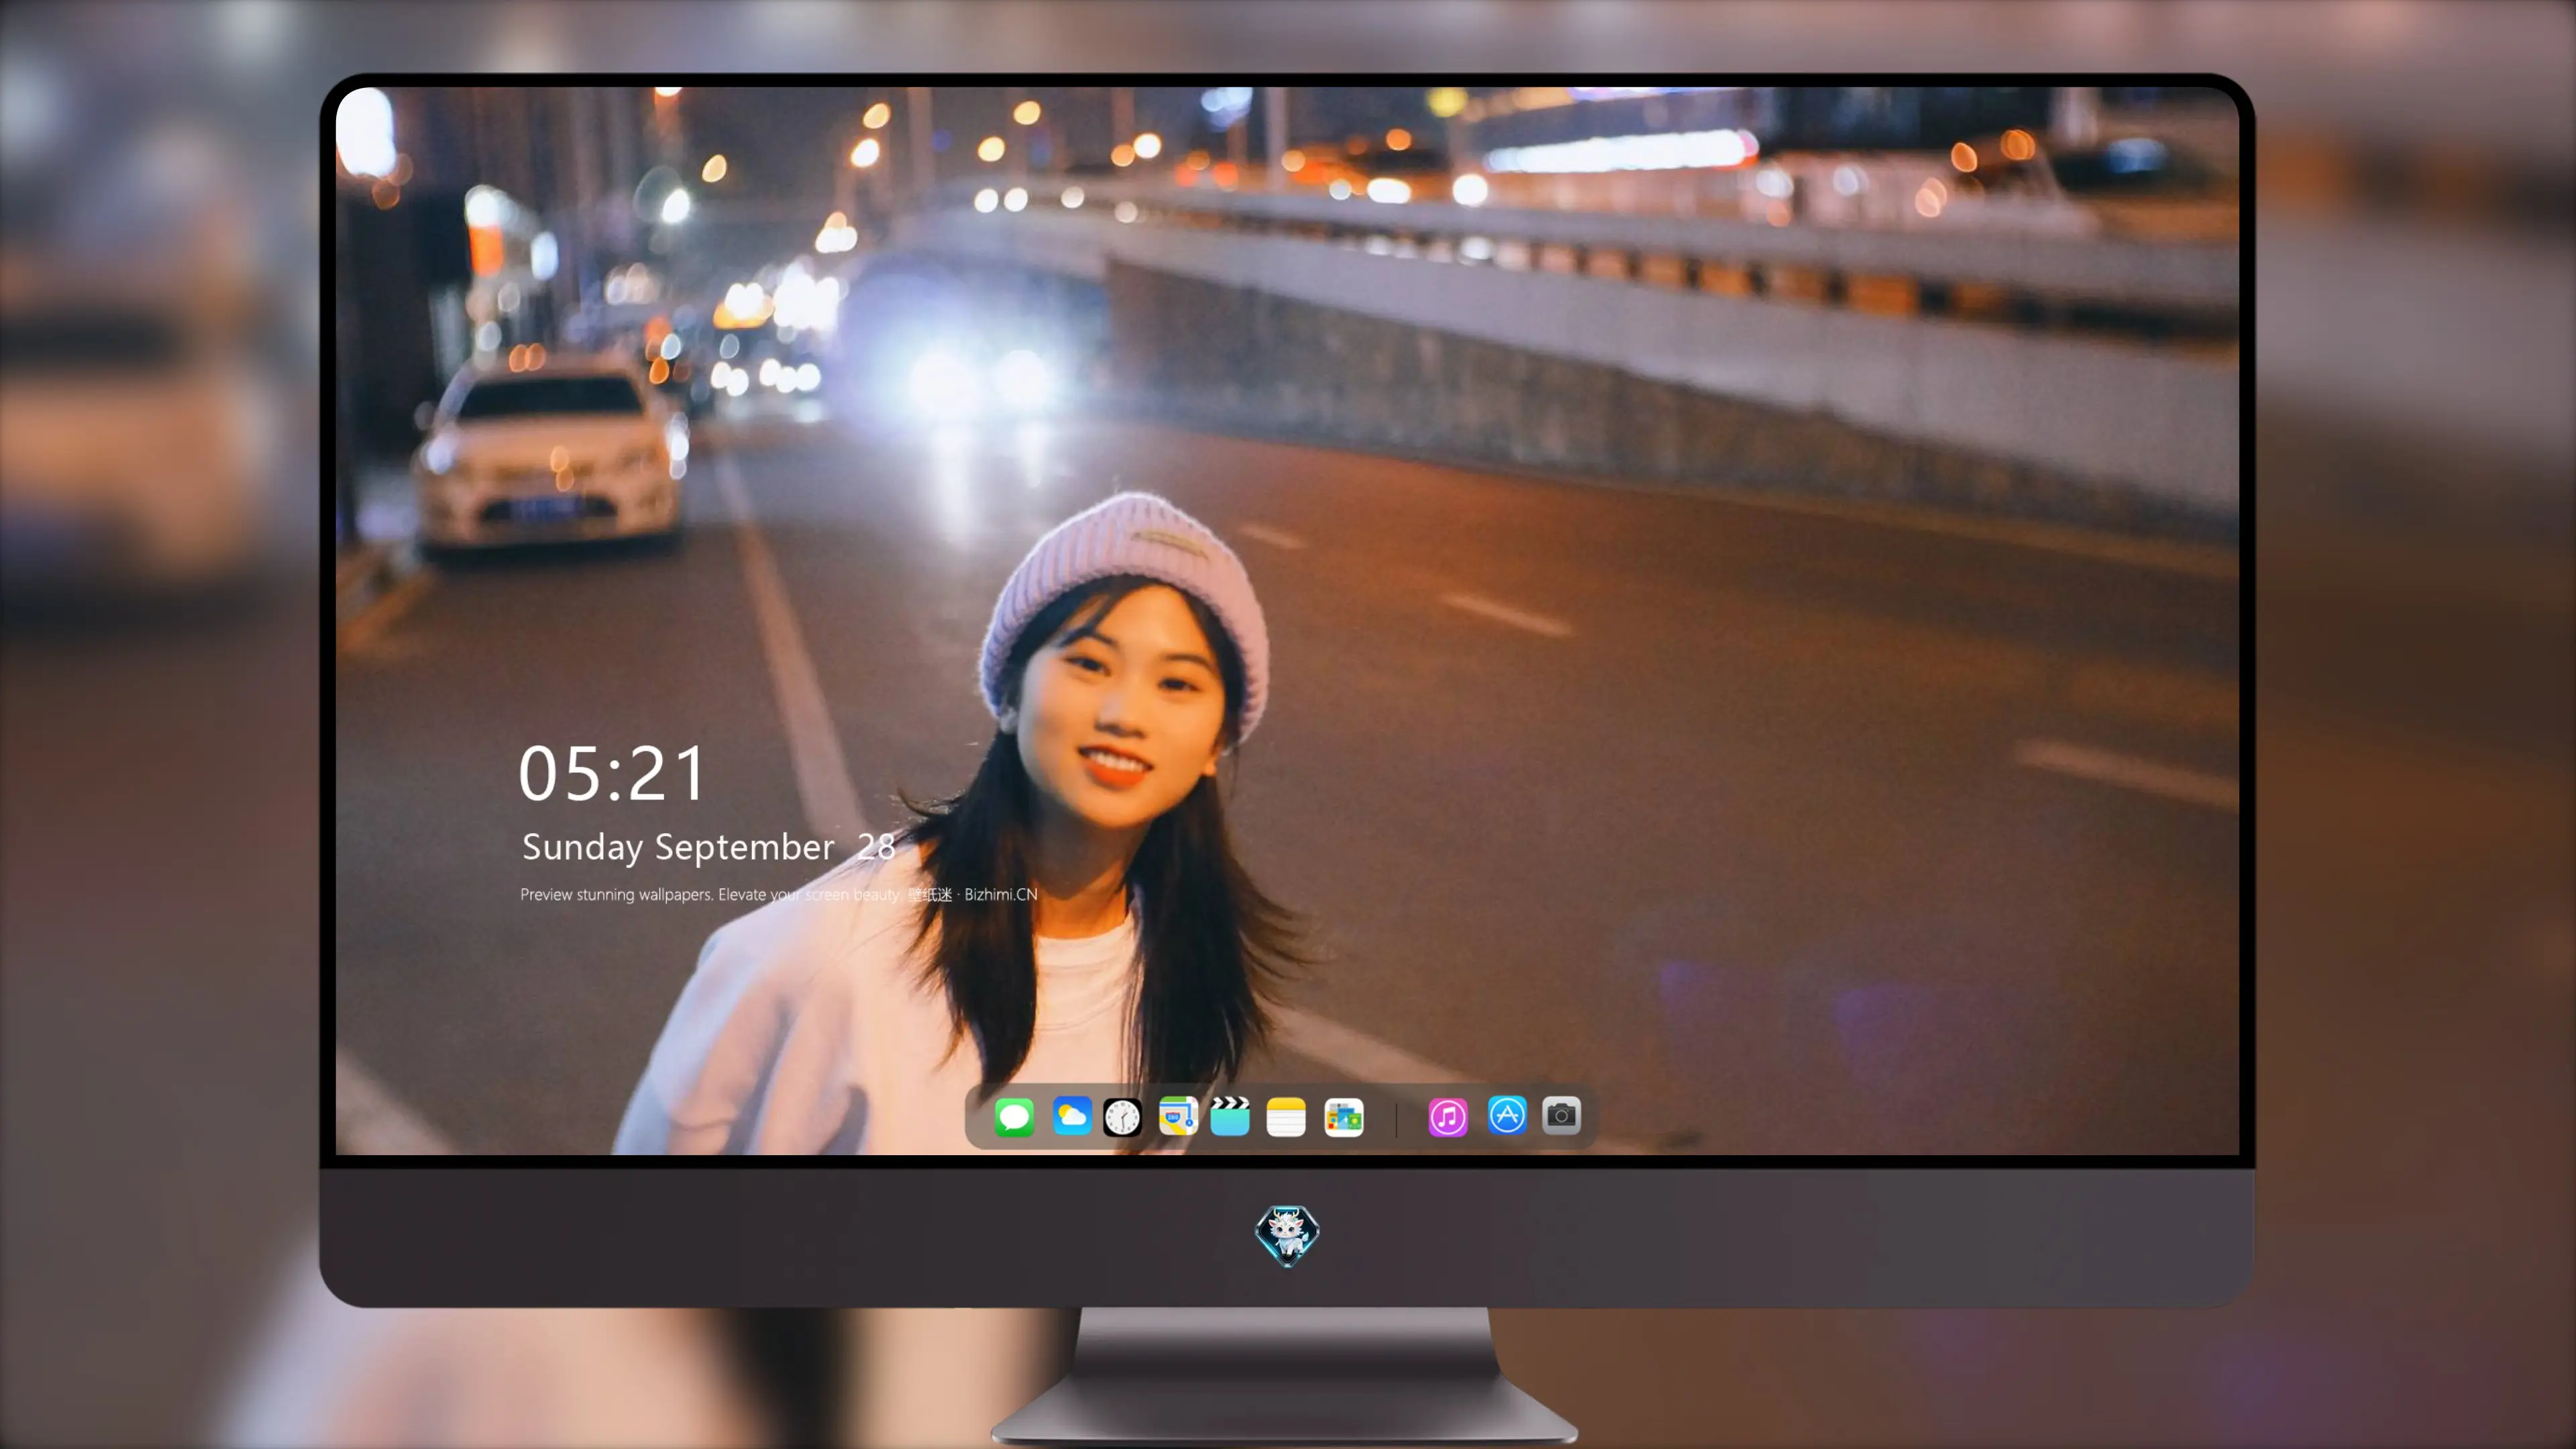The height and width of the screenshot is (1449, 2576).
Task: Launch the pink iTunes Store icon
Action: (x=1447, y=1117)
